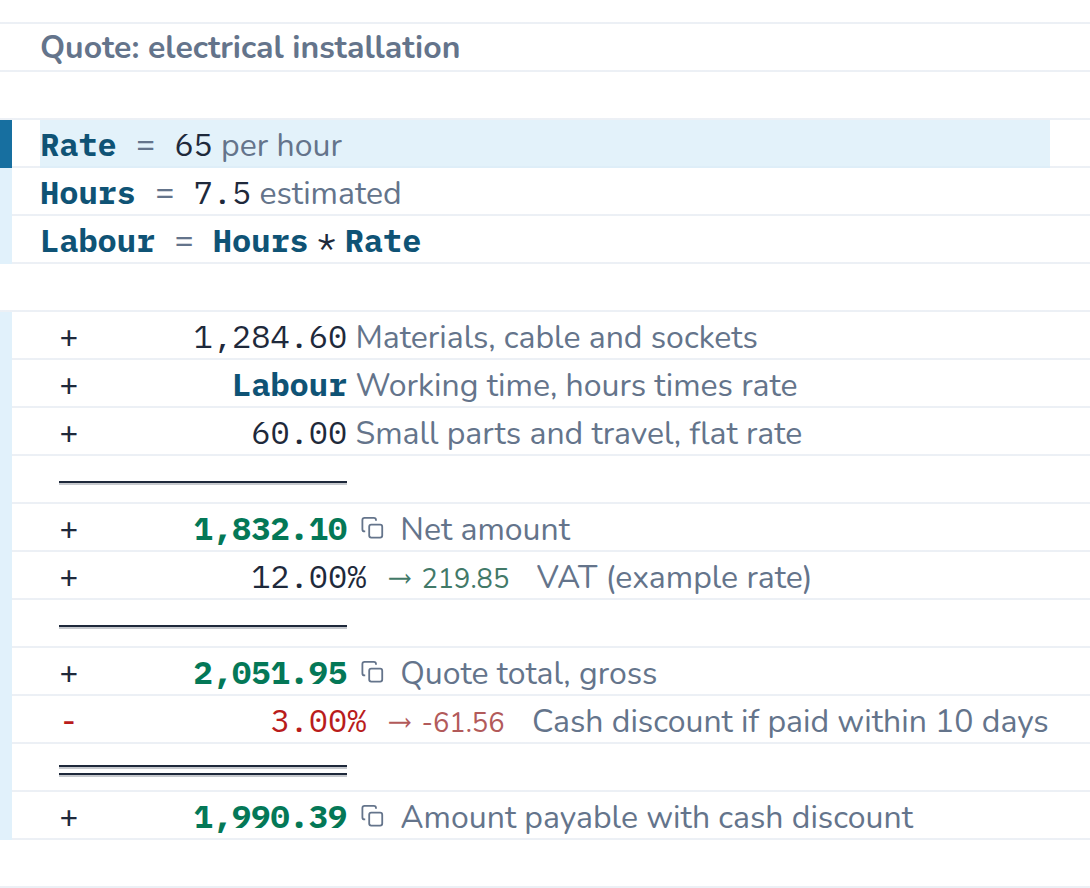The width and height of the screenshot is (1090, 888).
Task: Copy the Amount payable with cash discount
Action: pos(373,817)
